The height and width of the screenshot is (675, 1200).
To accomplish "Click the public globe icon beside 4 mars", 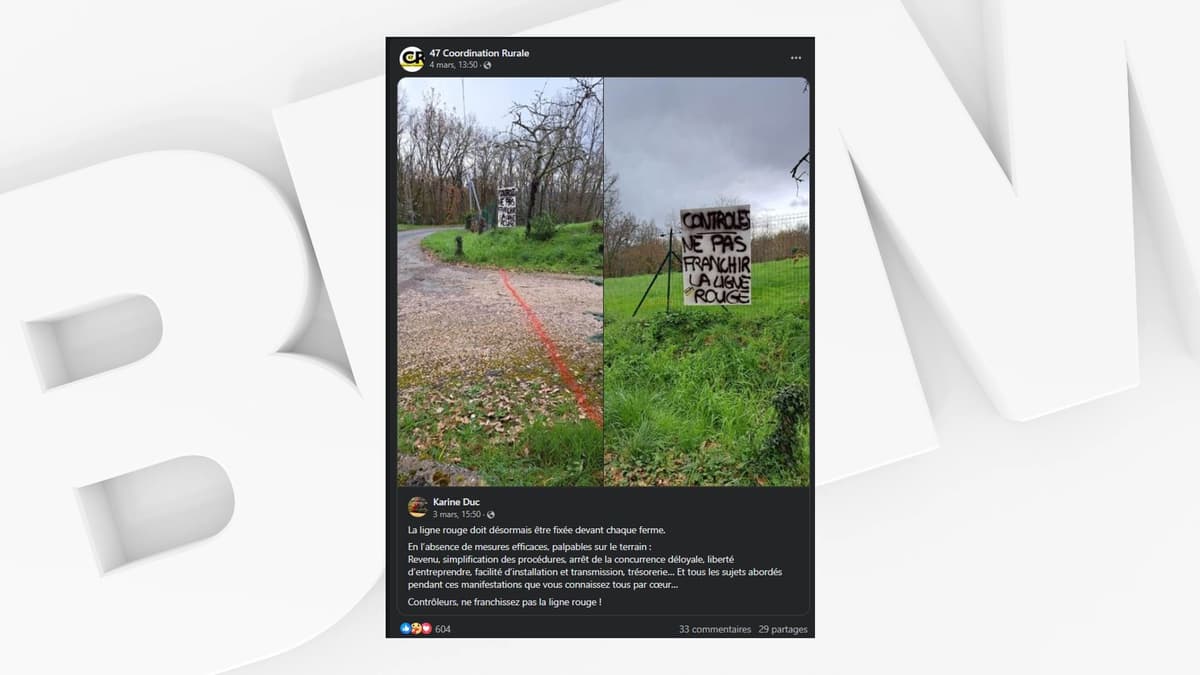I will coord(487,65).
